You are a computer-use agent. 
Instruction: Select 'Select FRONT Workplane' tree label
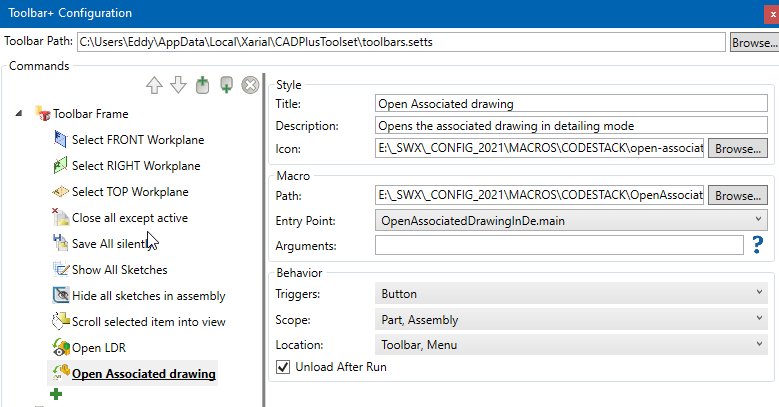[x=138, y=140]
